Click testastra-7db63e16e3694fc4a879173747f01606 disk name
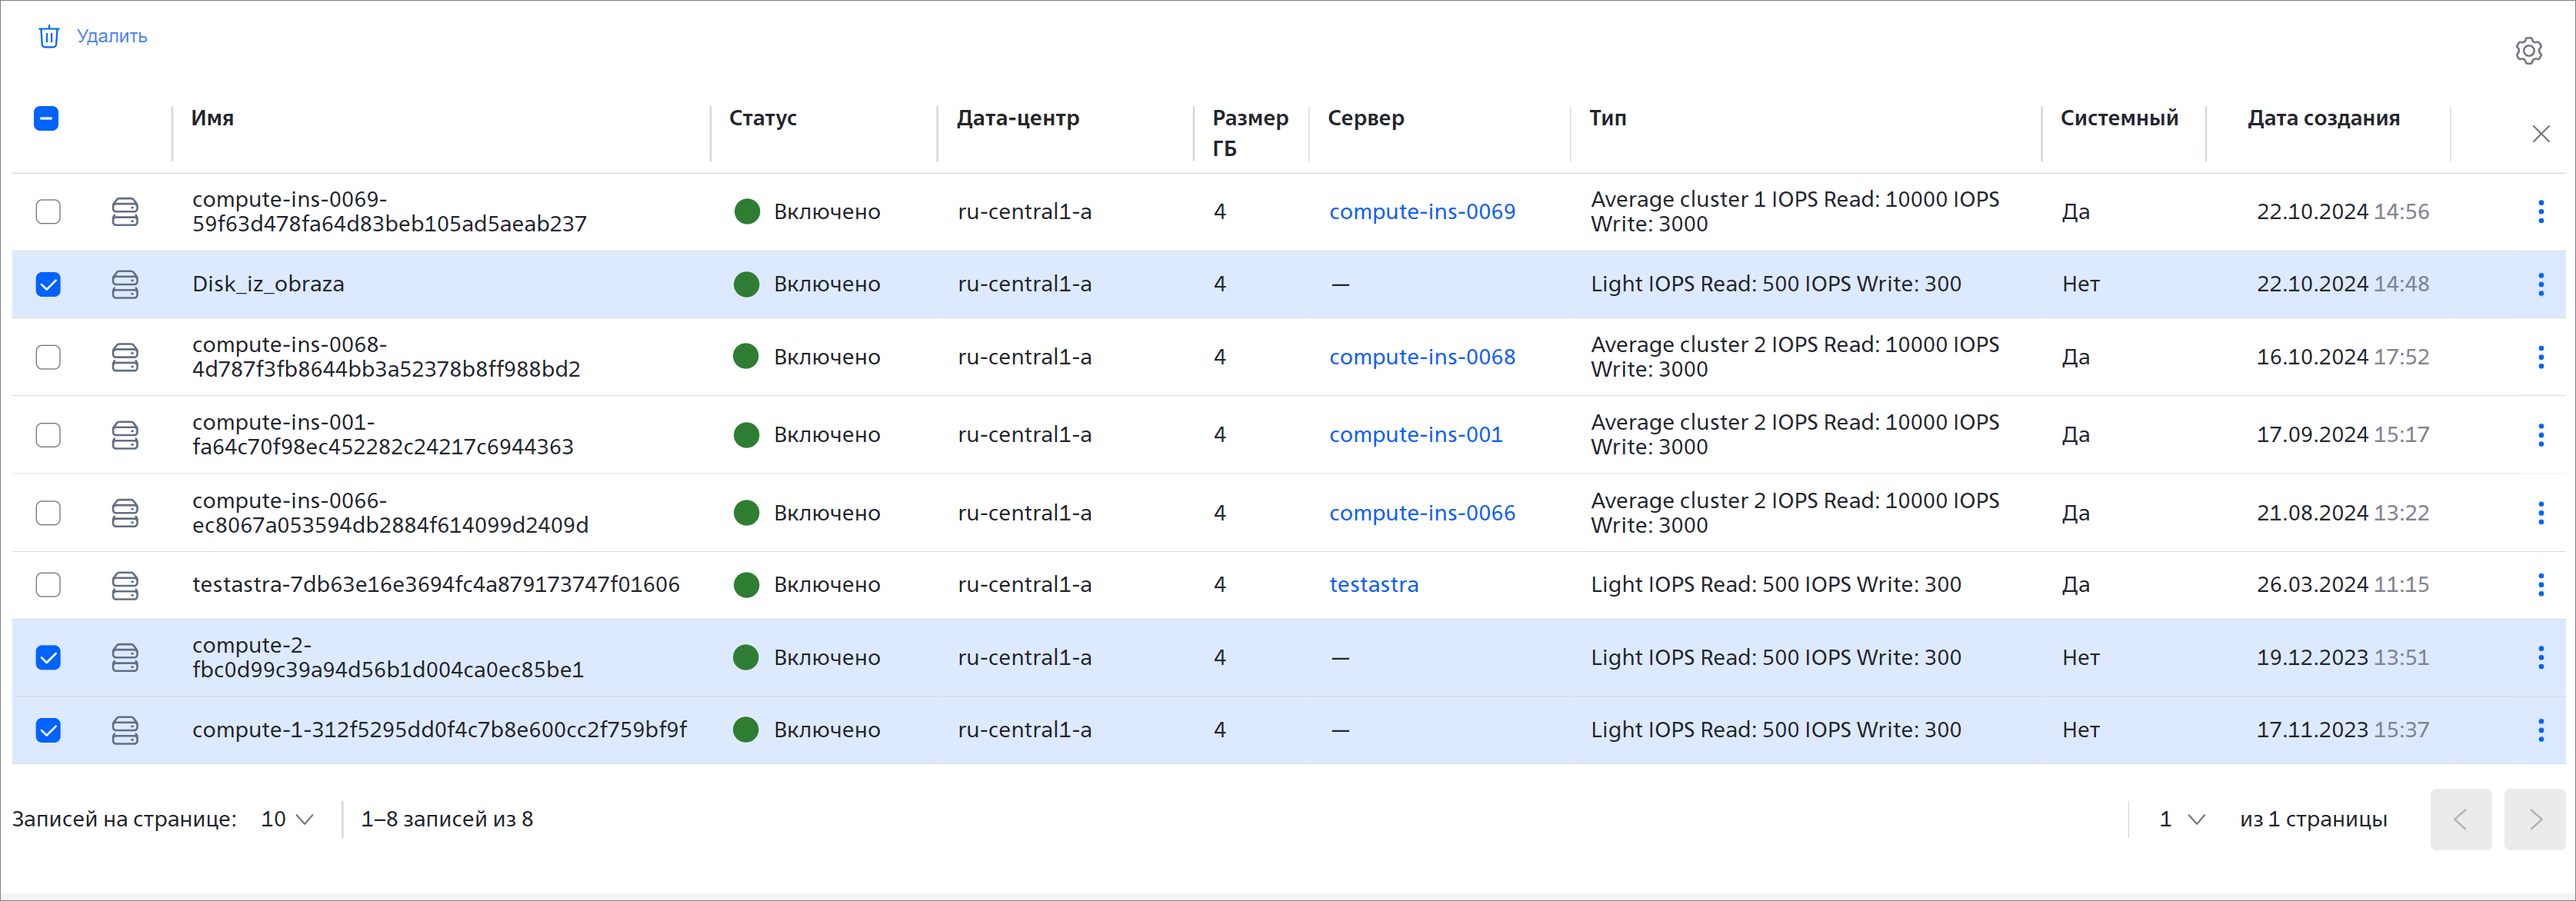The height and width of the screenshot is (901, 2576). point(436,585)
